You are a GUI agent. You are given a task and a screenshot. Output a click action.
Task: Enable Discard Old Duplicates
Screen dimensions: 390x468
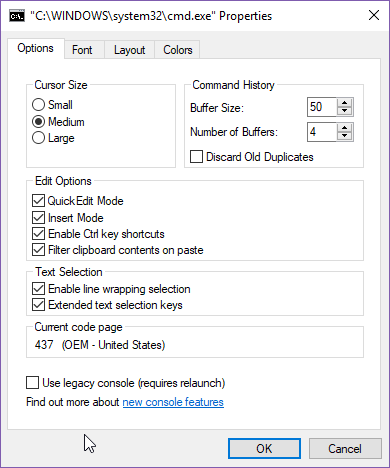point(196,157)
